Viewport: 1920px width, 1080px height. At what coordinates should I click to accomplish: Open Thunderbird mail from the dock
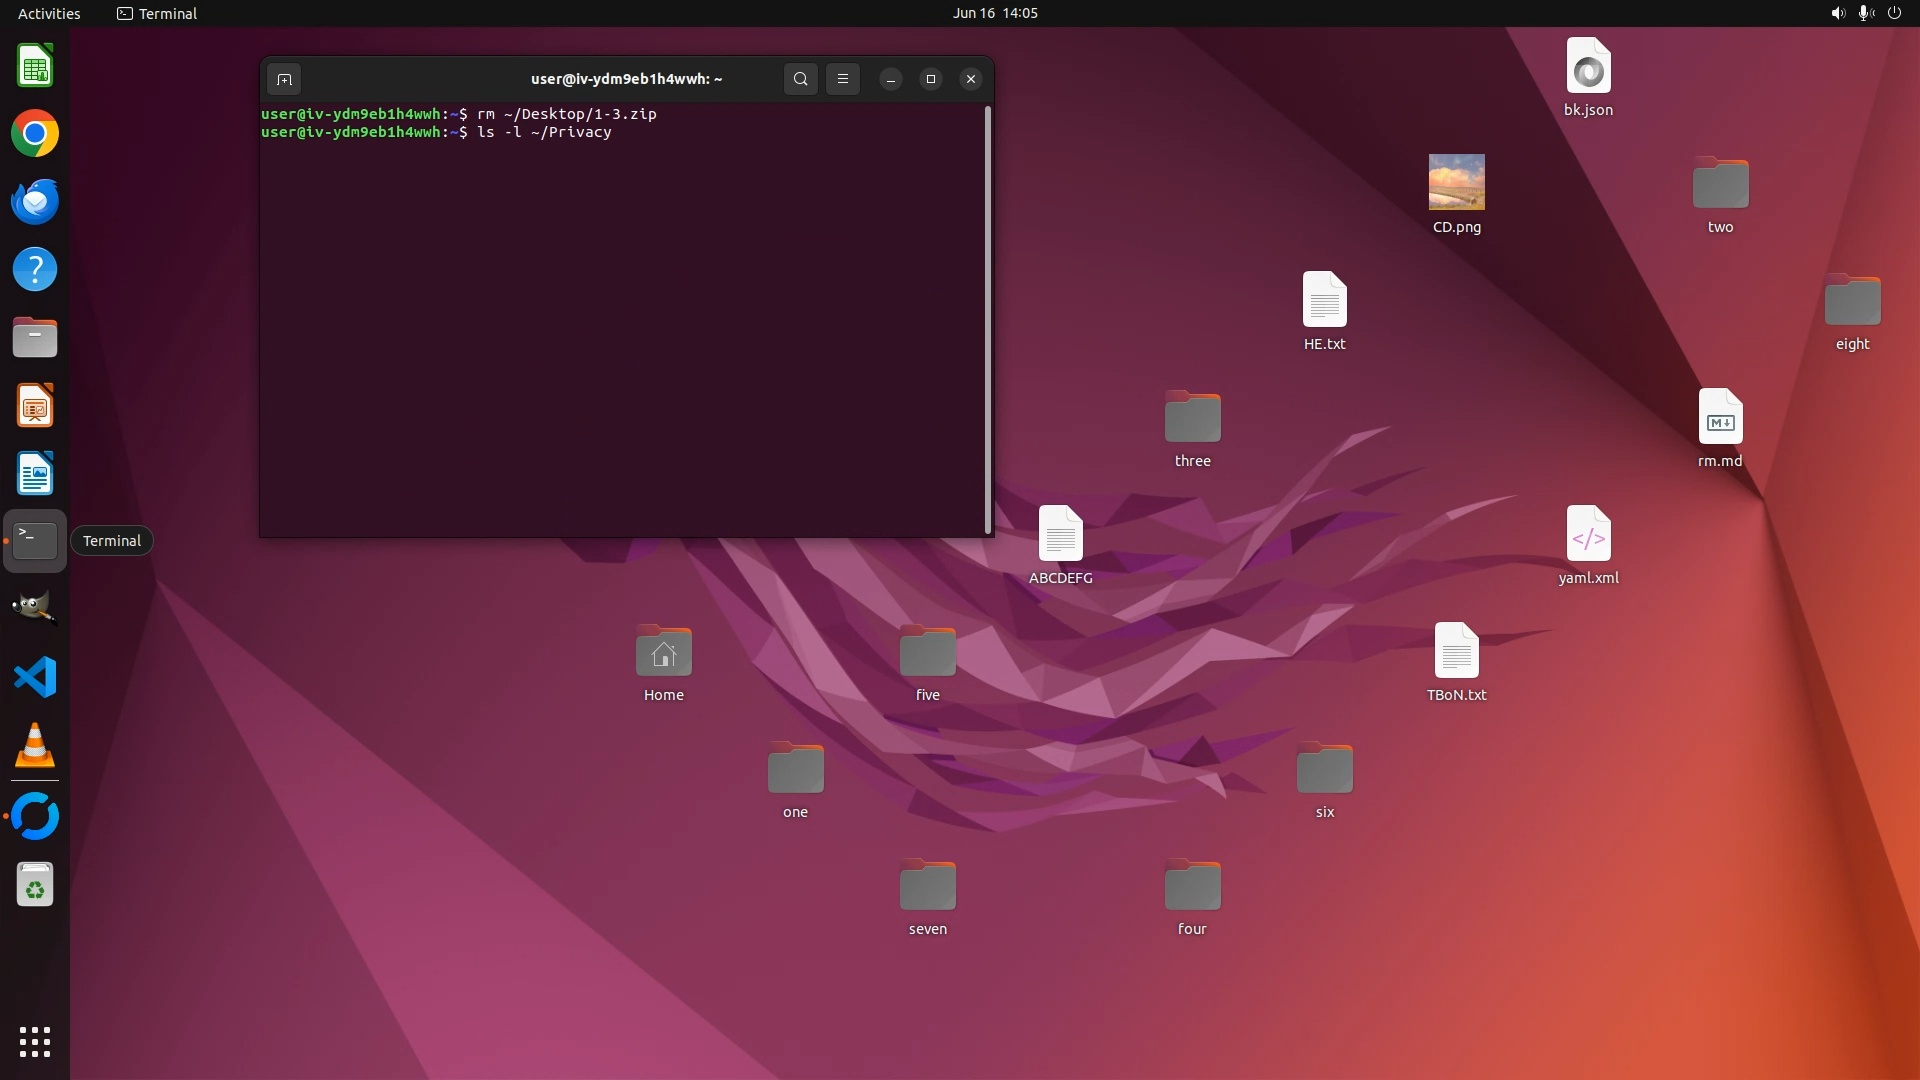(35, 202)
